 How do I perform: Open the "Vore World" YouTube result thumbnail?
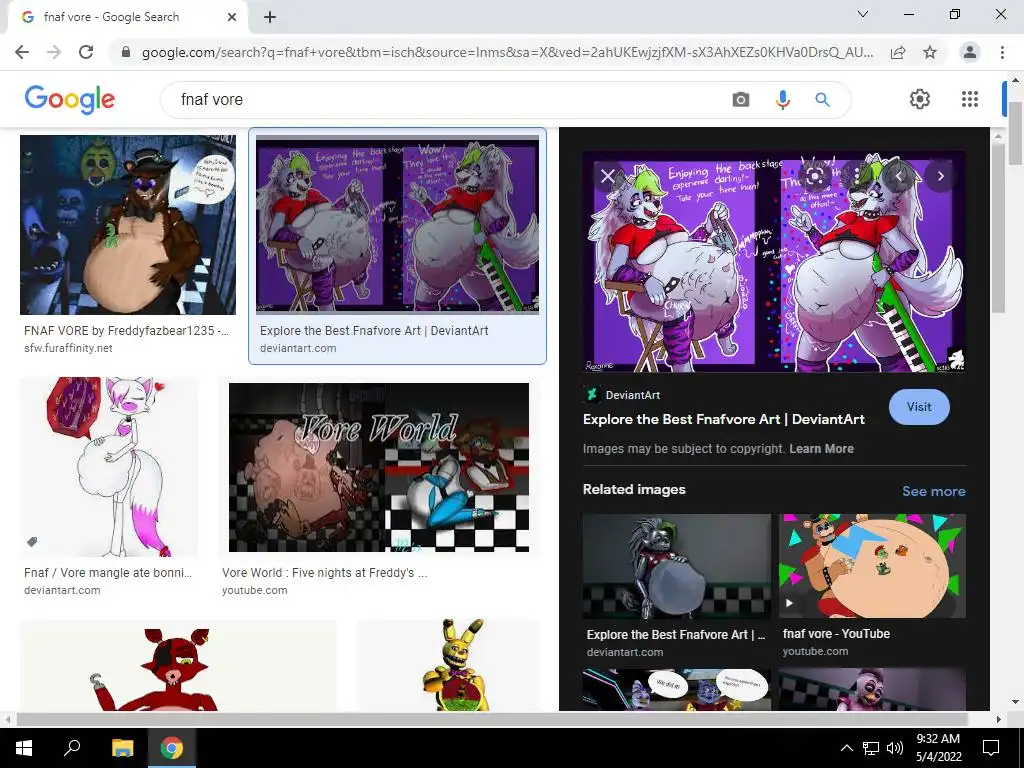pyautogui.click(x=379, y=468)
